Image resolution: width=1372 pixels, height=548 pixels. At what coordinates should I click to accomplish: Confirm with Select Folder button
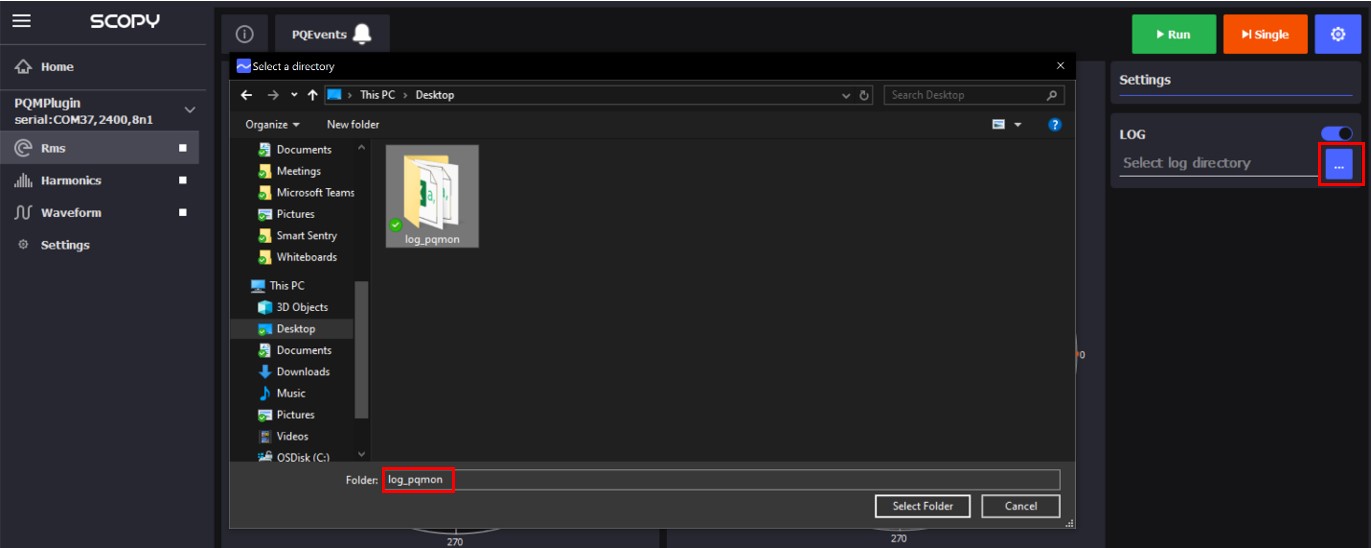point(922,506)
